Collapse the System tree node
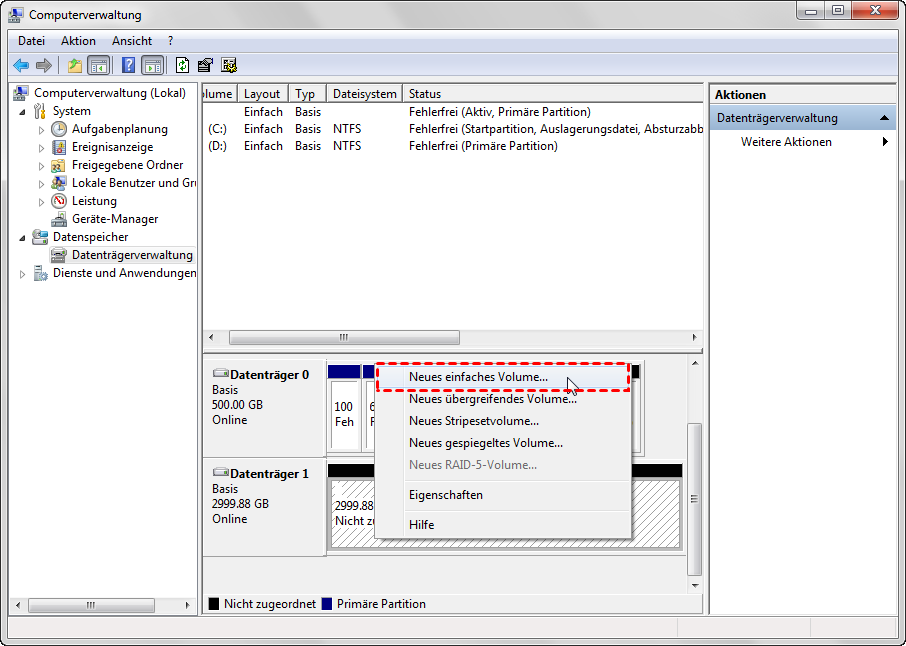The height and width of the screenshot is (646, 906). point(23,112)
